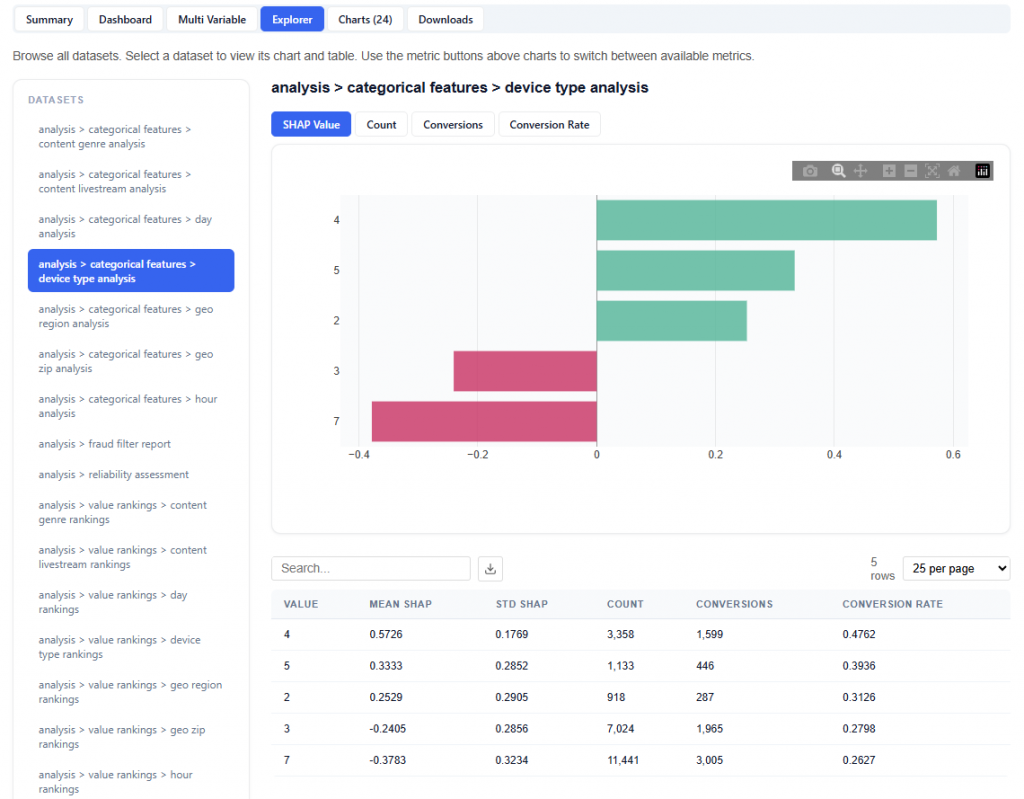The height and width of the screenshot is (799, 1024).
Task: Switch chart metric to Count
Action: point(381,125)
